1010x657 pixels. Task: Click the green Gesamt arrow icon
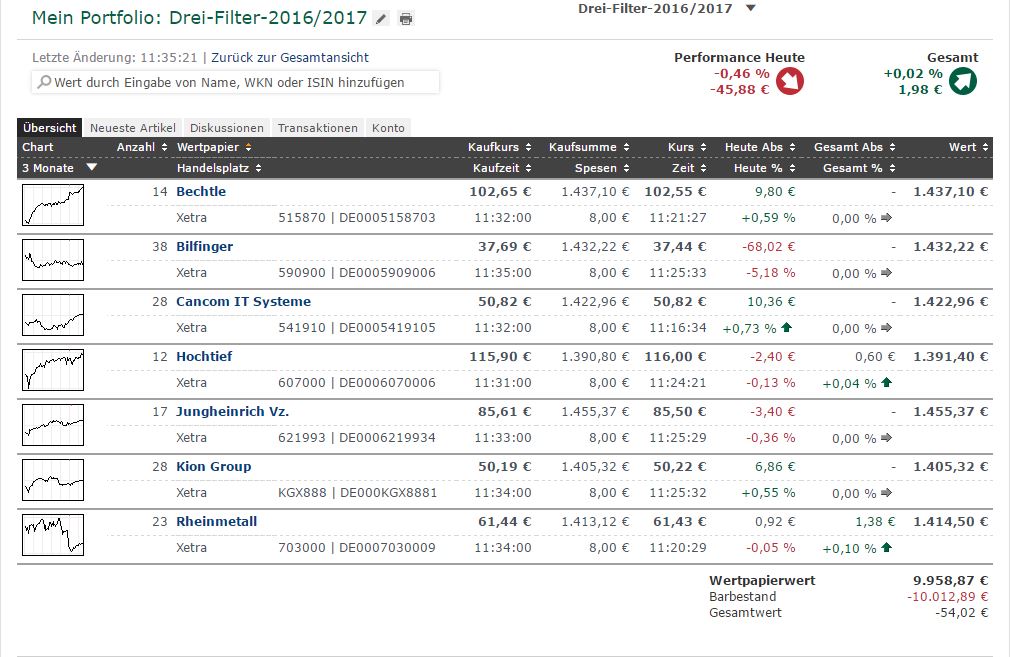coord(963,81)
